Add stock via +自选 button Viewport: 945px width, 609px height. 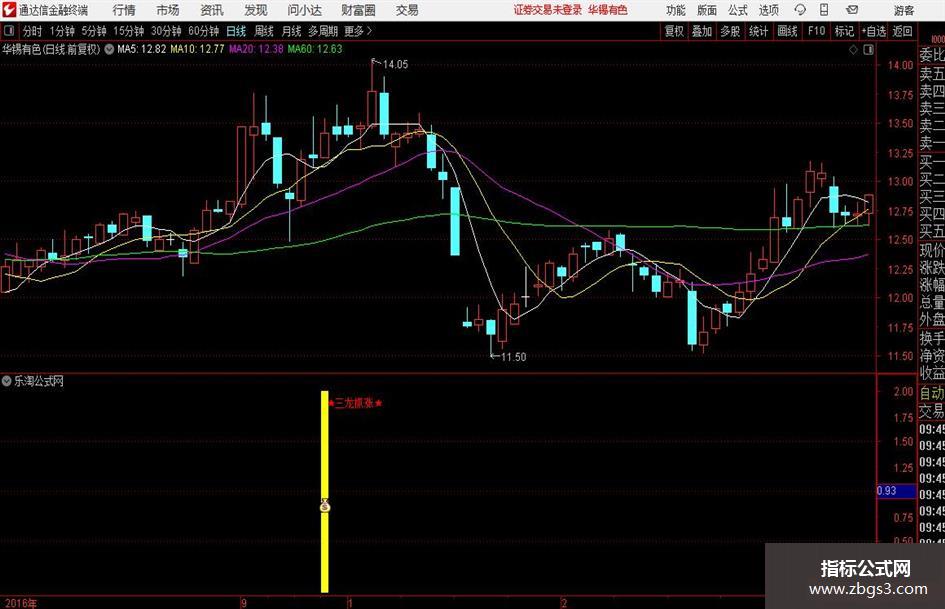874,31
